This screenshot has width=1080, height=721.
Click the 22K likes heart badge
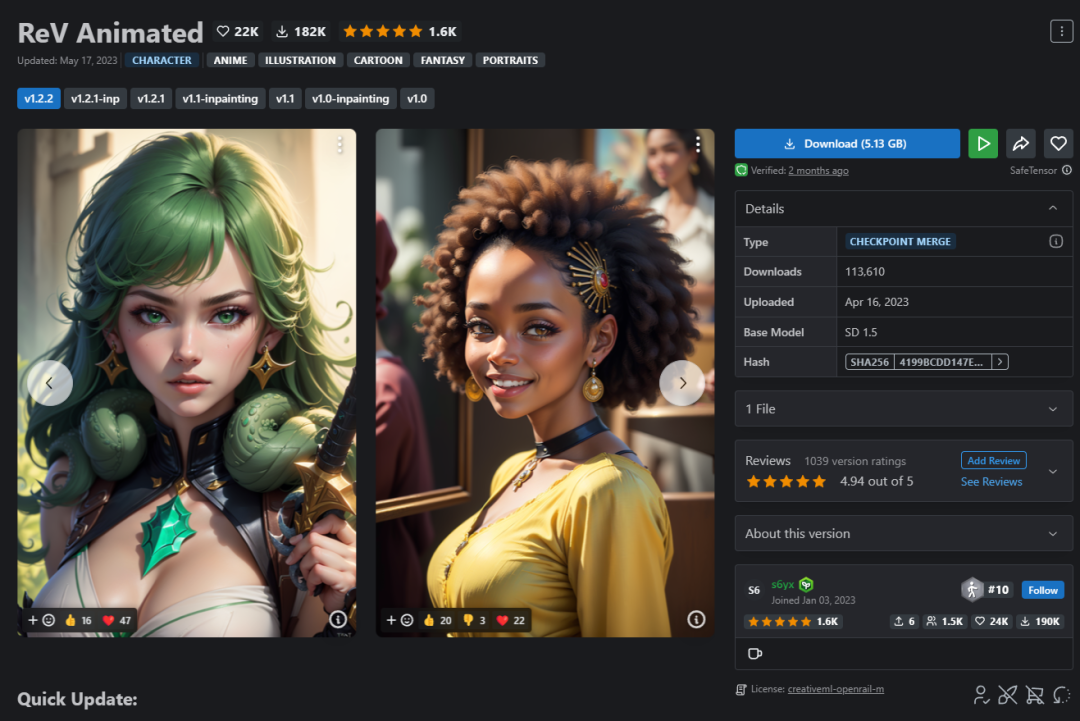(238, 32)
